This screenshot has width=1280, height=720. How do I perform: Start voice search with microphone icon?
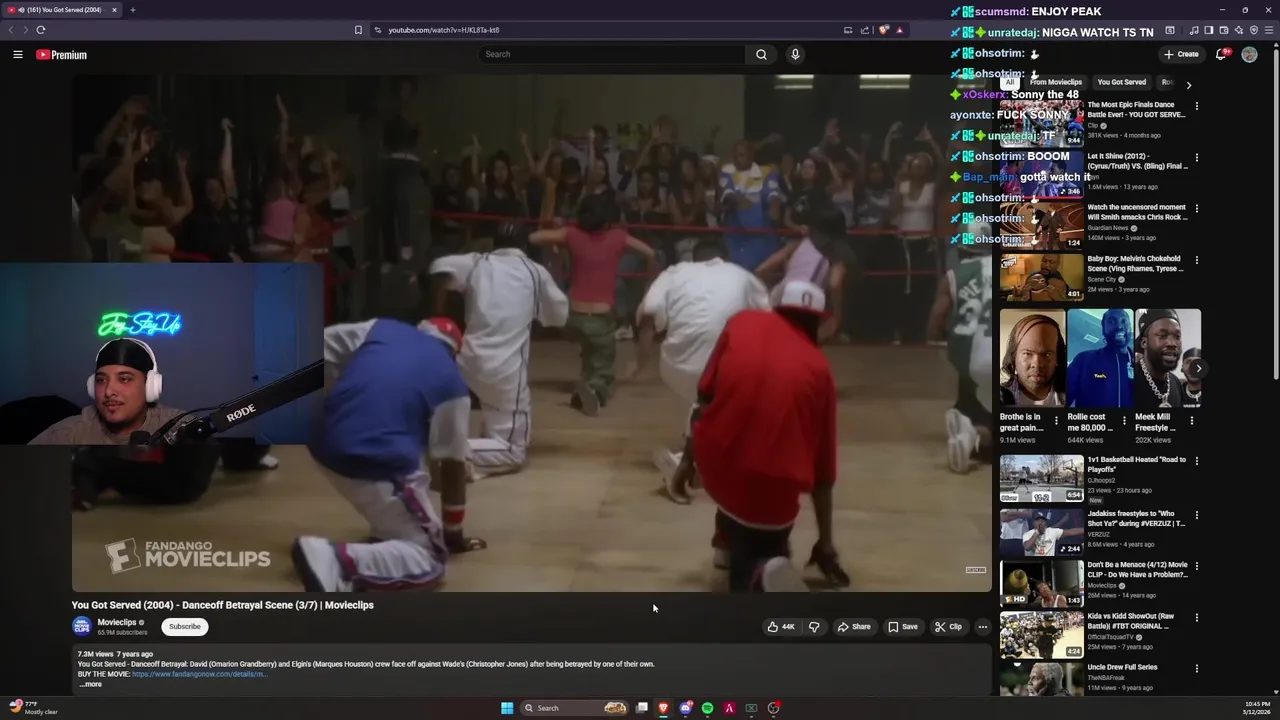[x=795, y=54]
